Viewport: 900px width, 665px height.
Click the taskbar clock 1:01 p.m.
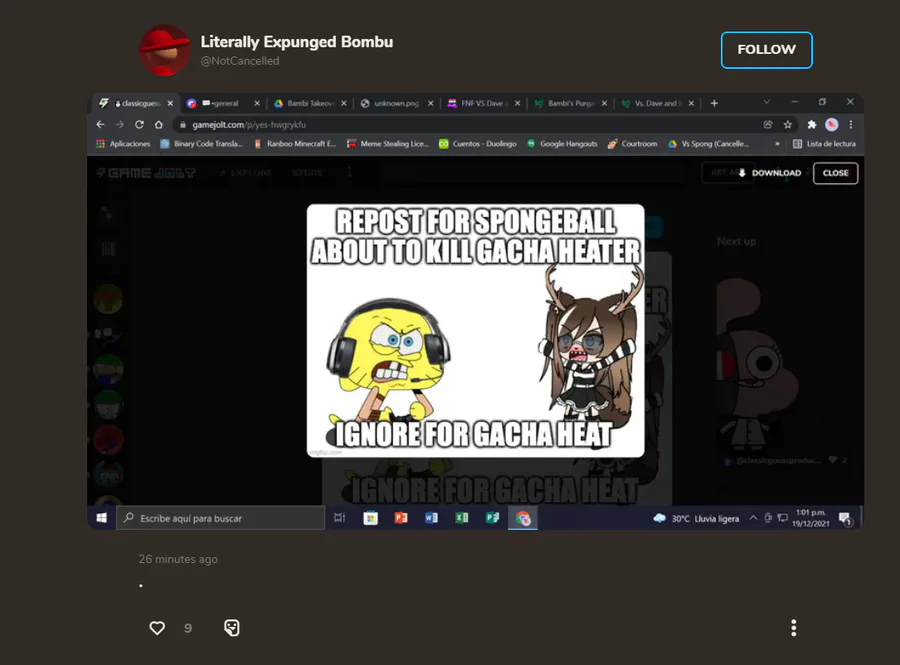(811, 518)
